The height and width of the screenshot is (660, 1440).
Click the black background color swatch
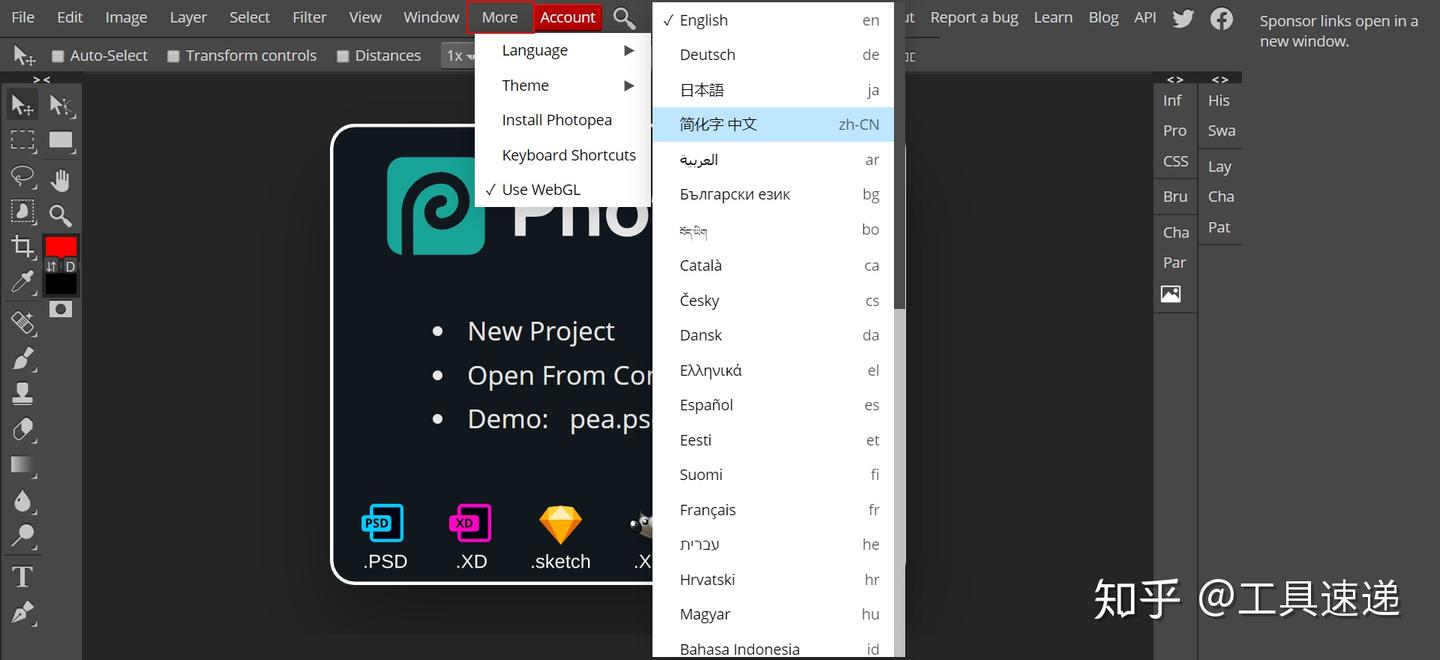pyautogui.click(x=61, y=284)
